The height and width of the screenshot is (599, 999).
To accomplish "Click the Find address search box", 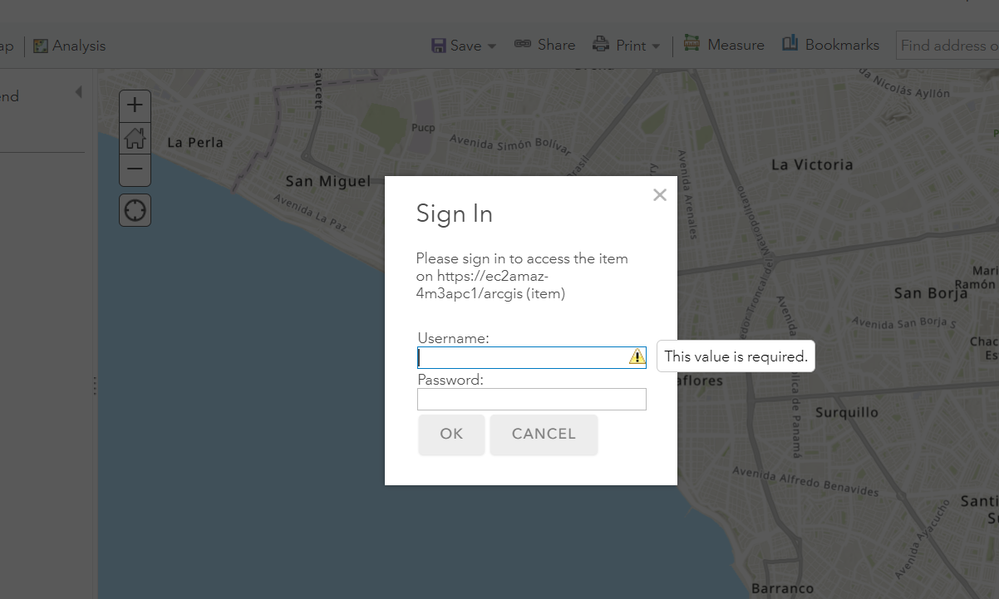I will [x=948, y=46].
